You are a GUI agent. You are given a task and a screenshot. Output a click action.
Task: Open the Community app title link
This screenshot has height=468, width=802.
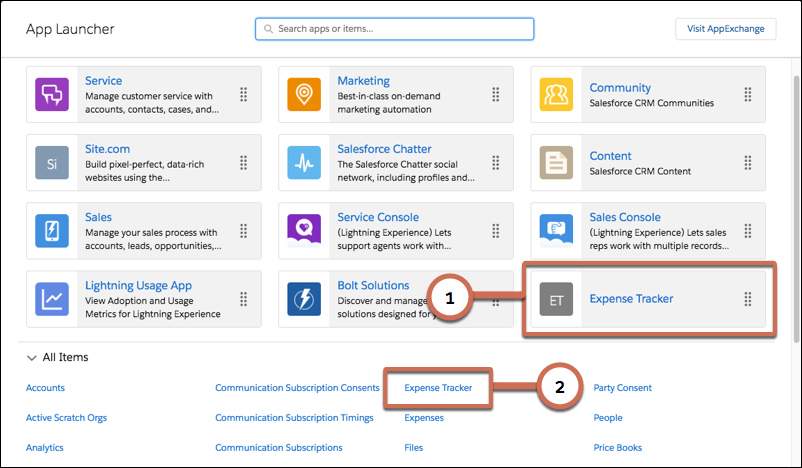pyautogui.click(x=620, y=87)
